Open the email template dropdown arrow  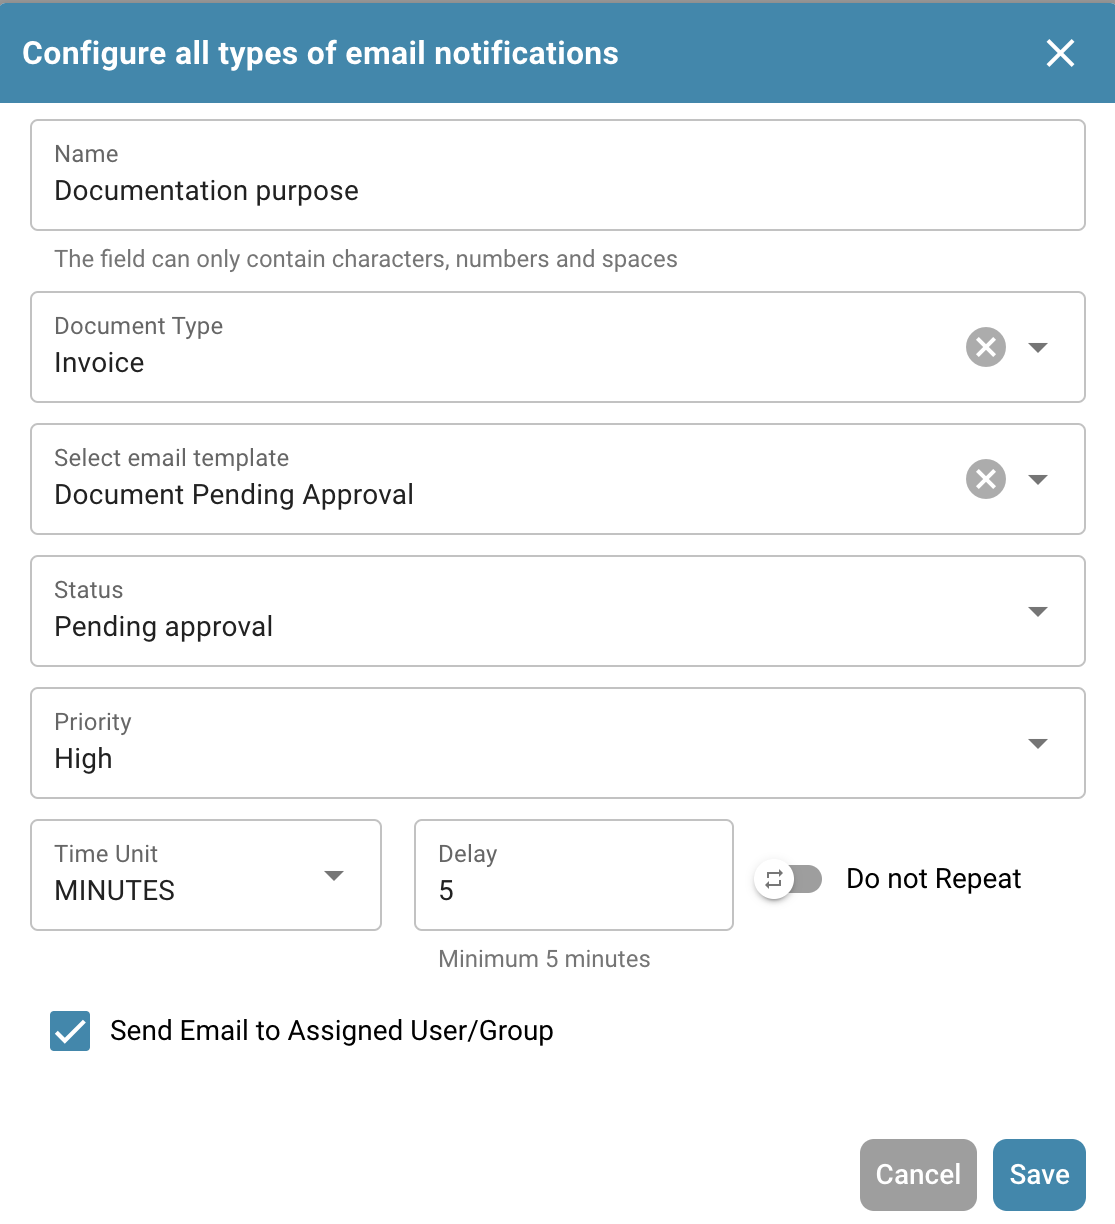[x=1038, y=479]
